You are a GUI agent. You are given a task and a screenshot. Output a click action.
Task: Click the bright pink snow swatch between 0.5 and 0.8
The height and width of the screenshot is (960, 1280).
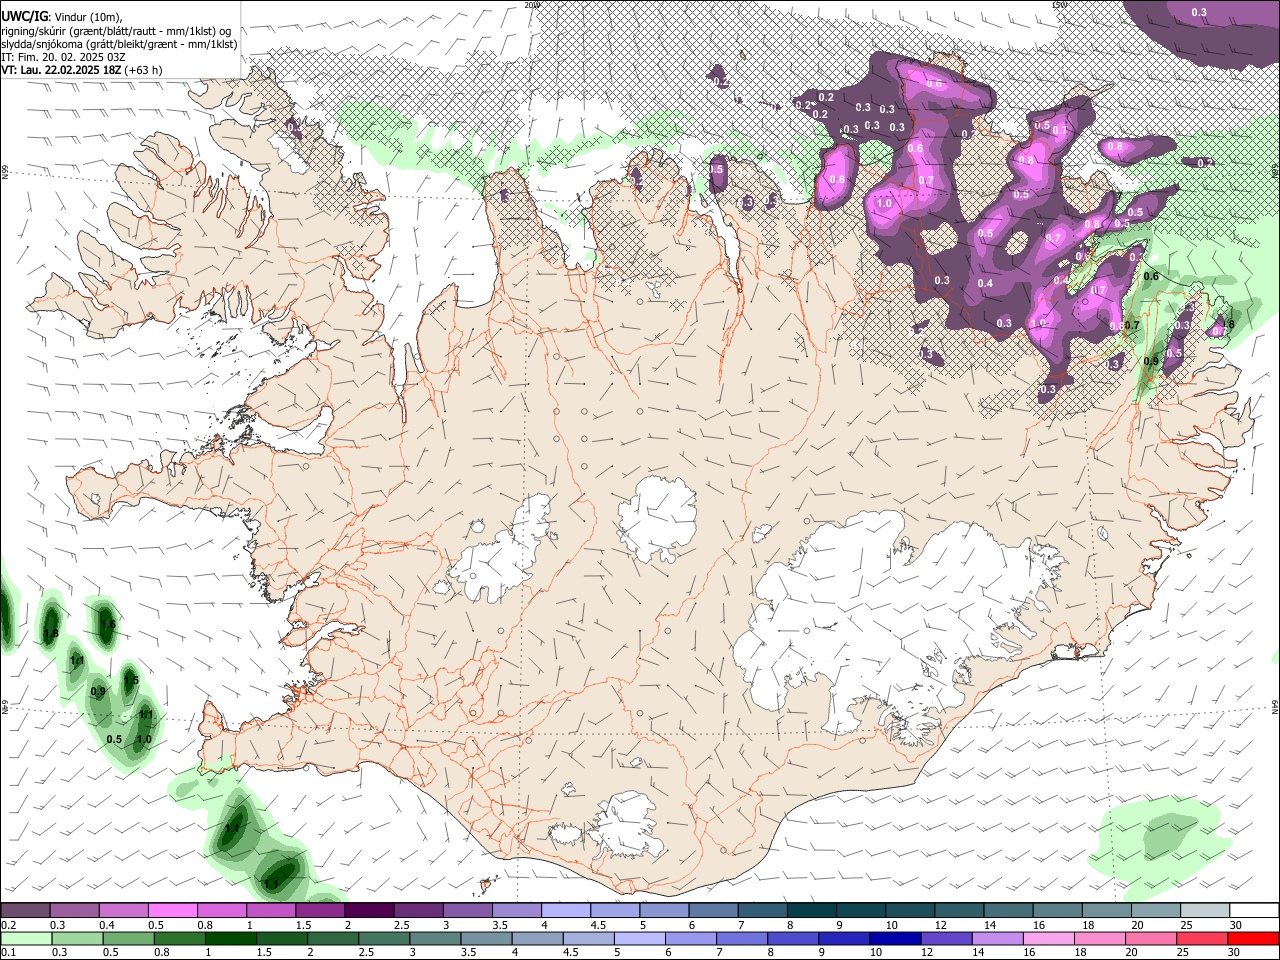[172, 911]
